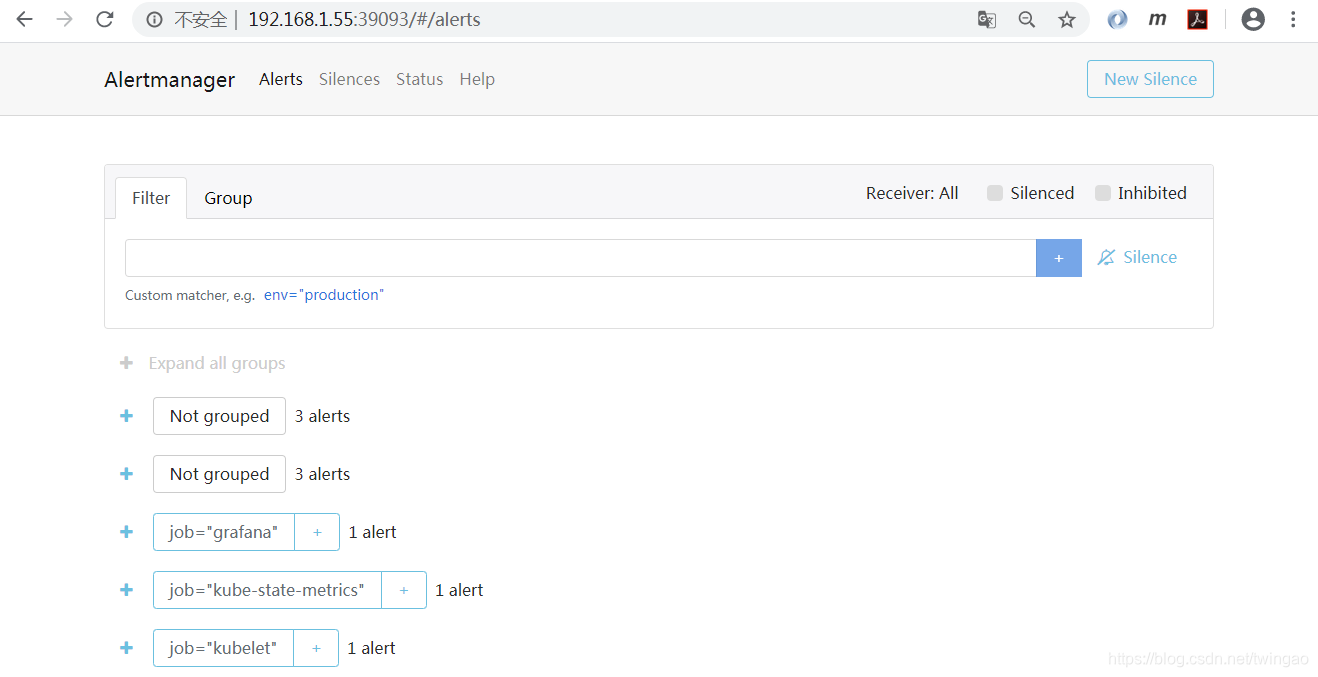The width and height of the screenshot is (1318, 677).
Task: Open the Alerts nav item
Action: [281, 79]
